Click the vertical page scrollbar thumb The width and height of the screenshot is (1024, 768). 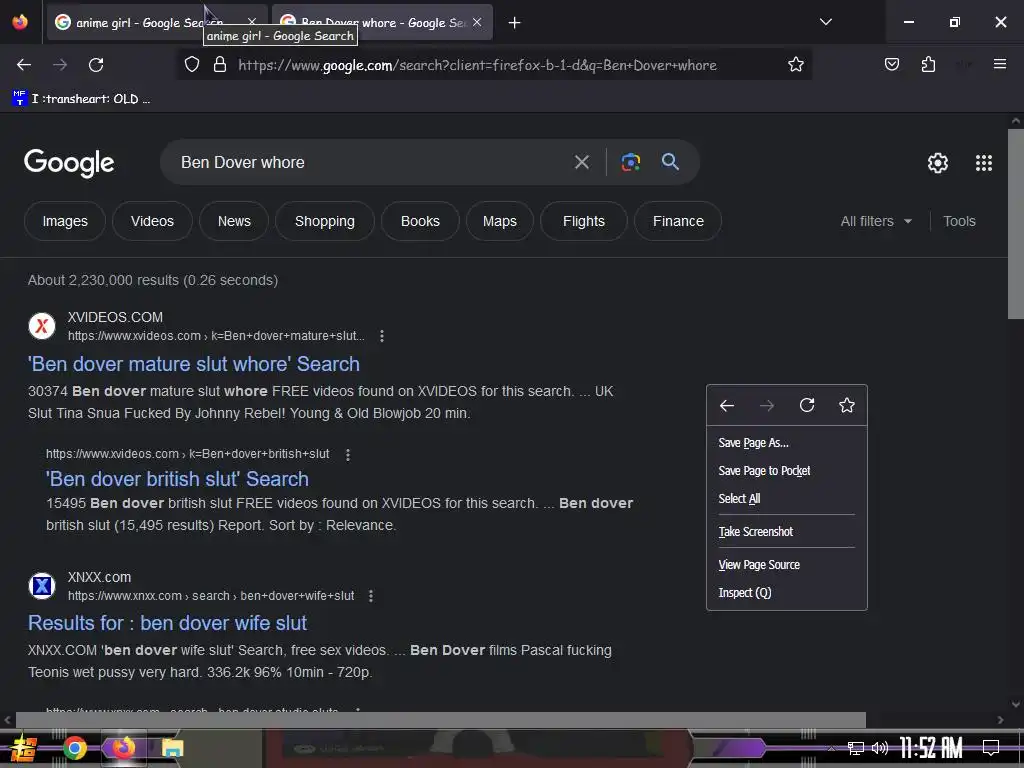[1016, 223]
